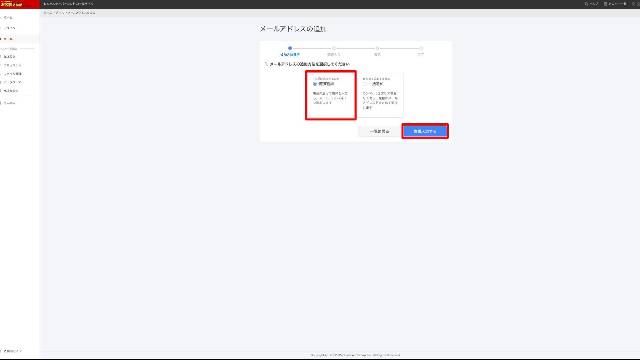Click the breadcrumb path below the top header
Screen dimensions: 640x360
click(69, 13)
